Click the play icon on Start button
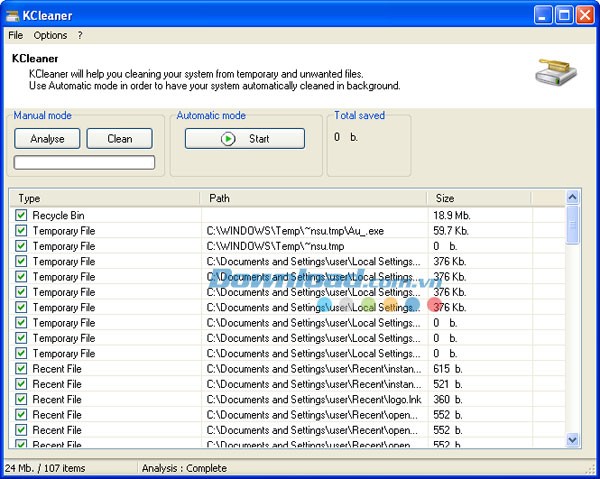Screen dimensions: 600x479 tap(229, 139)
